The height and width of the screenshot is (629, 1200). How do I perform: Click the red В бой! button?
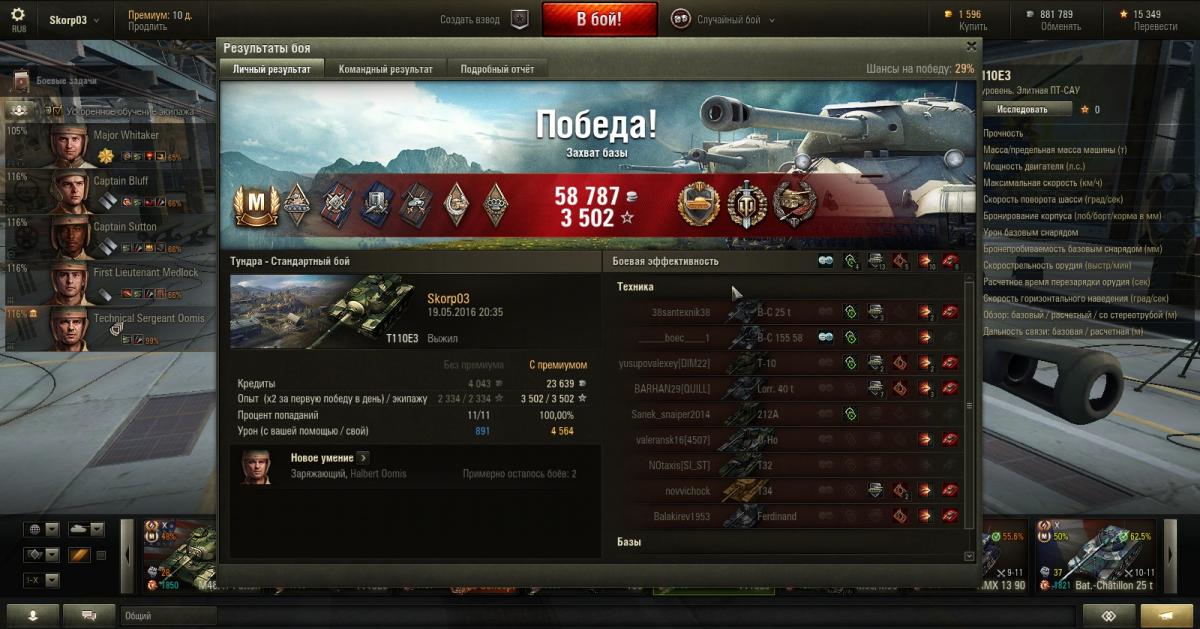coord(600,19)
